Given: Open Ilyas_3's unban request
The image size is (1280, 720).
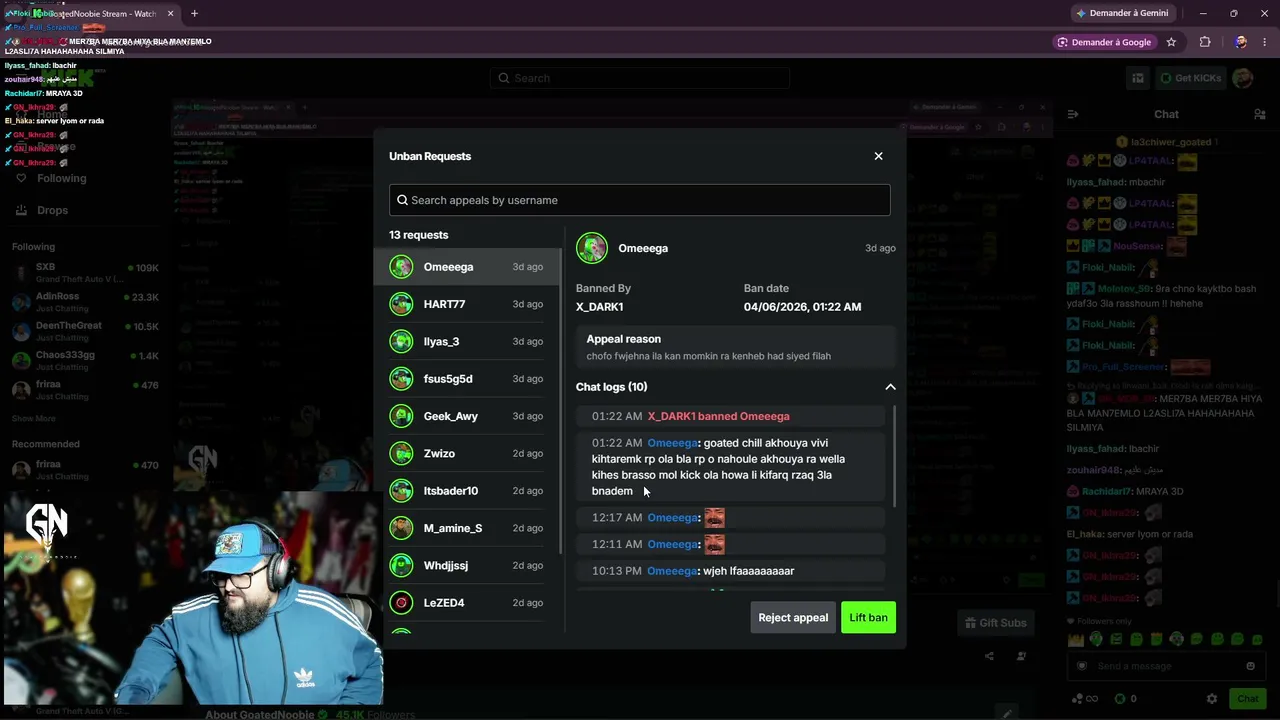Looking at the screenshot, I should pos(467,341).
